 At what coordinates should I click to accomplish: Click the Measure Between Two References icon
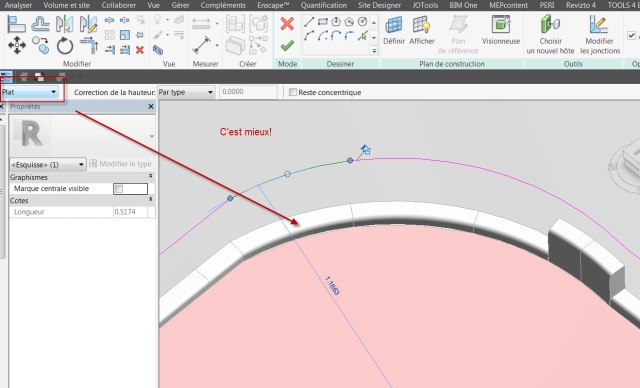(201, 23)
